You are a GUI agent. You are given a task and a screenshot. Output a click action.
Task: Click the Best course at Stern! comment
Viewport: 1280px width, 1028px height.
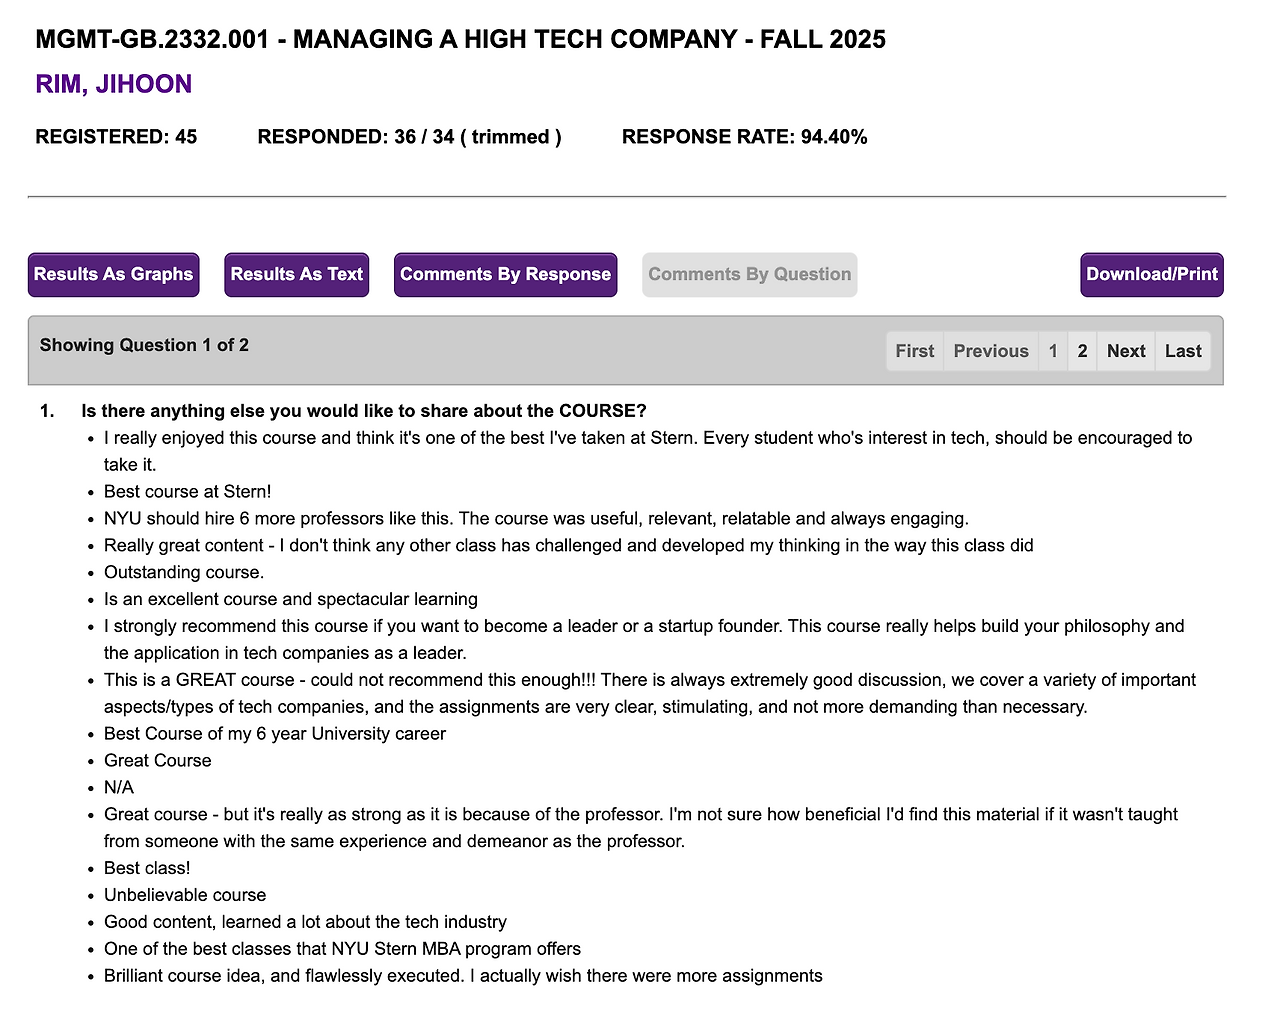pos(187,491)
